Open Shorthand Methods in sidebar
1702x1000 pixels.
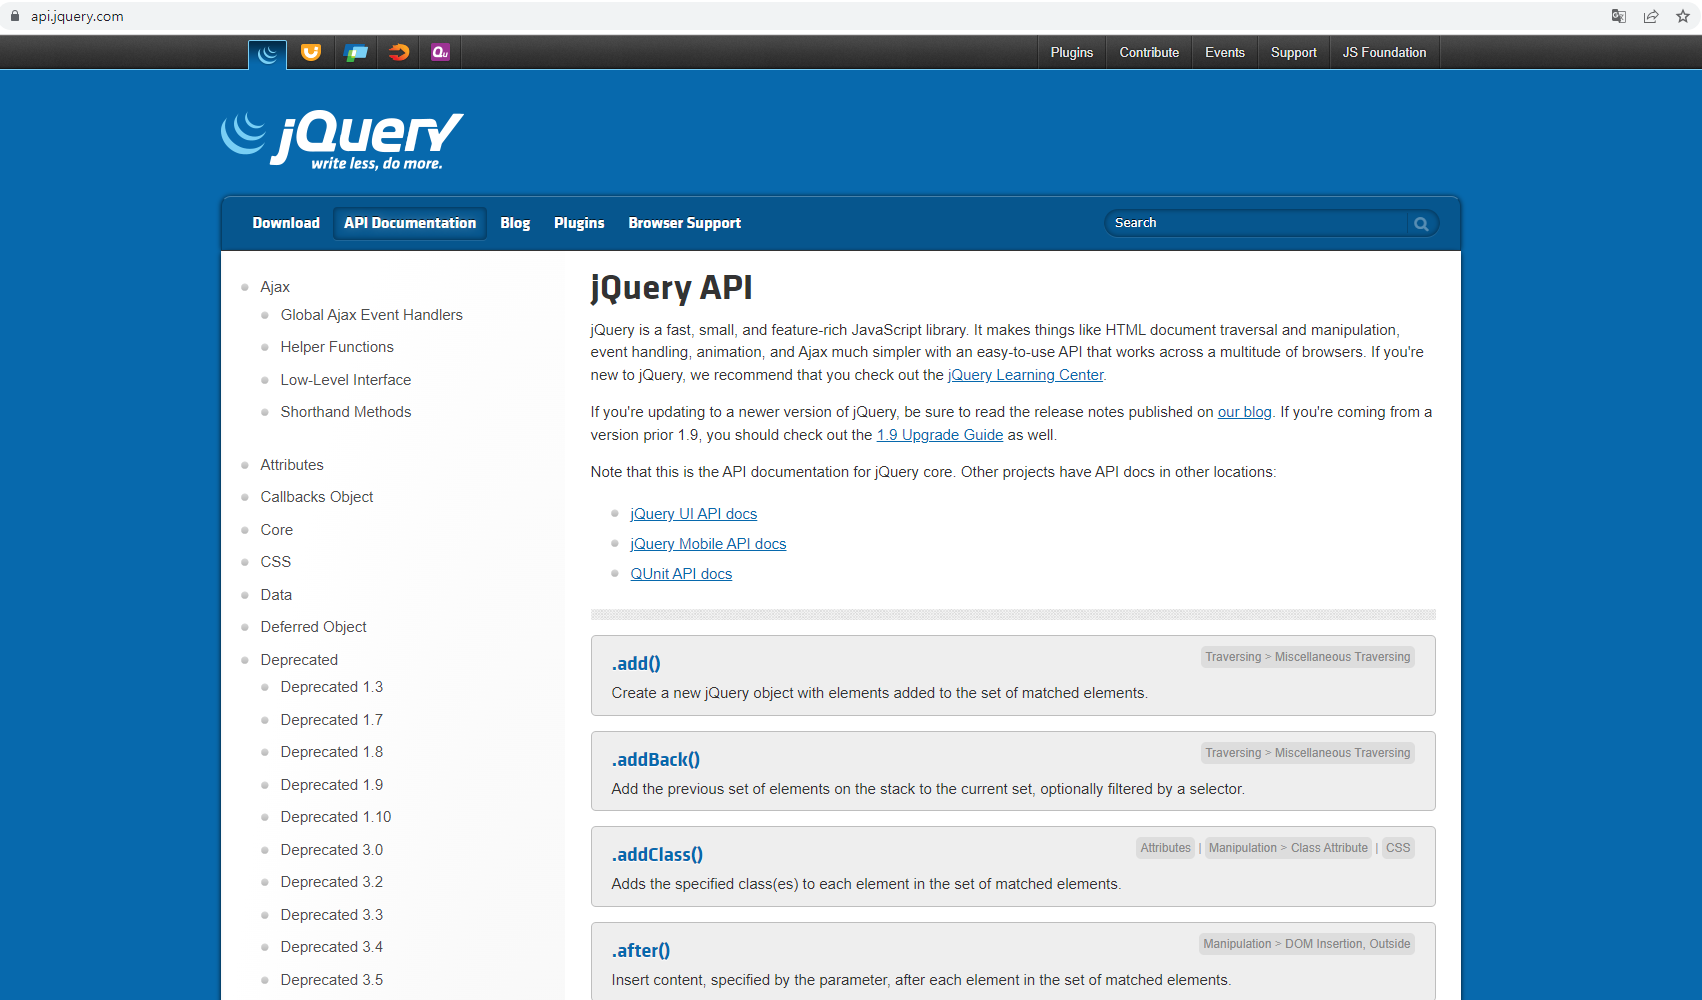[x=346, y=412]
